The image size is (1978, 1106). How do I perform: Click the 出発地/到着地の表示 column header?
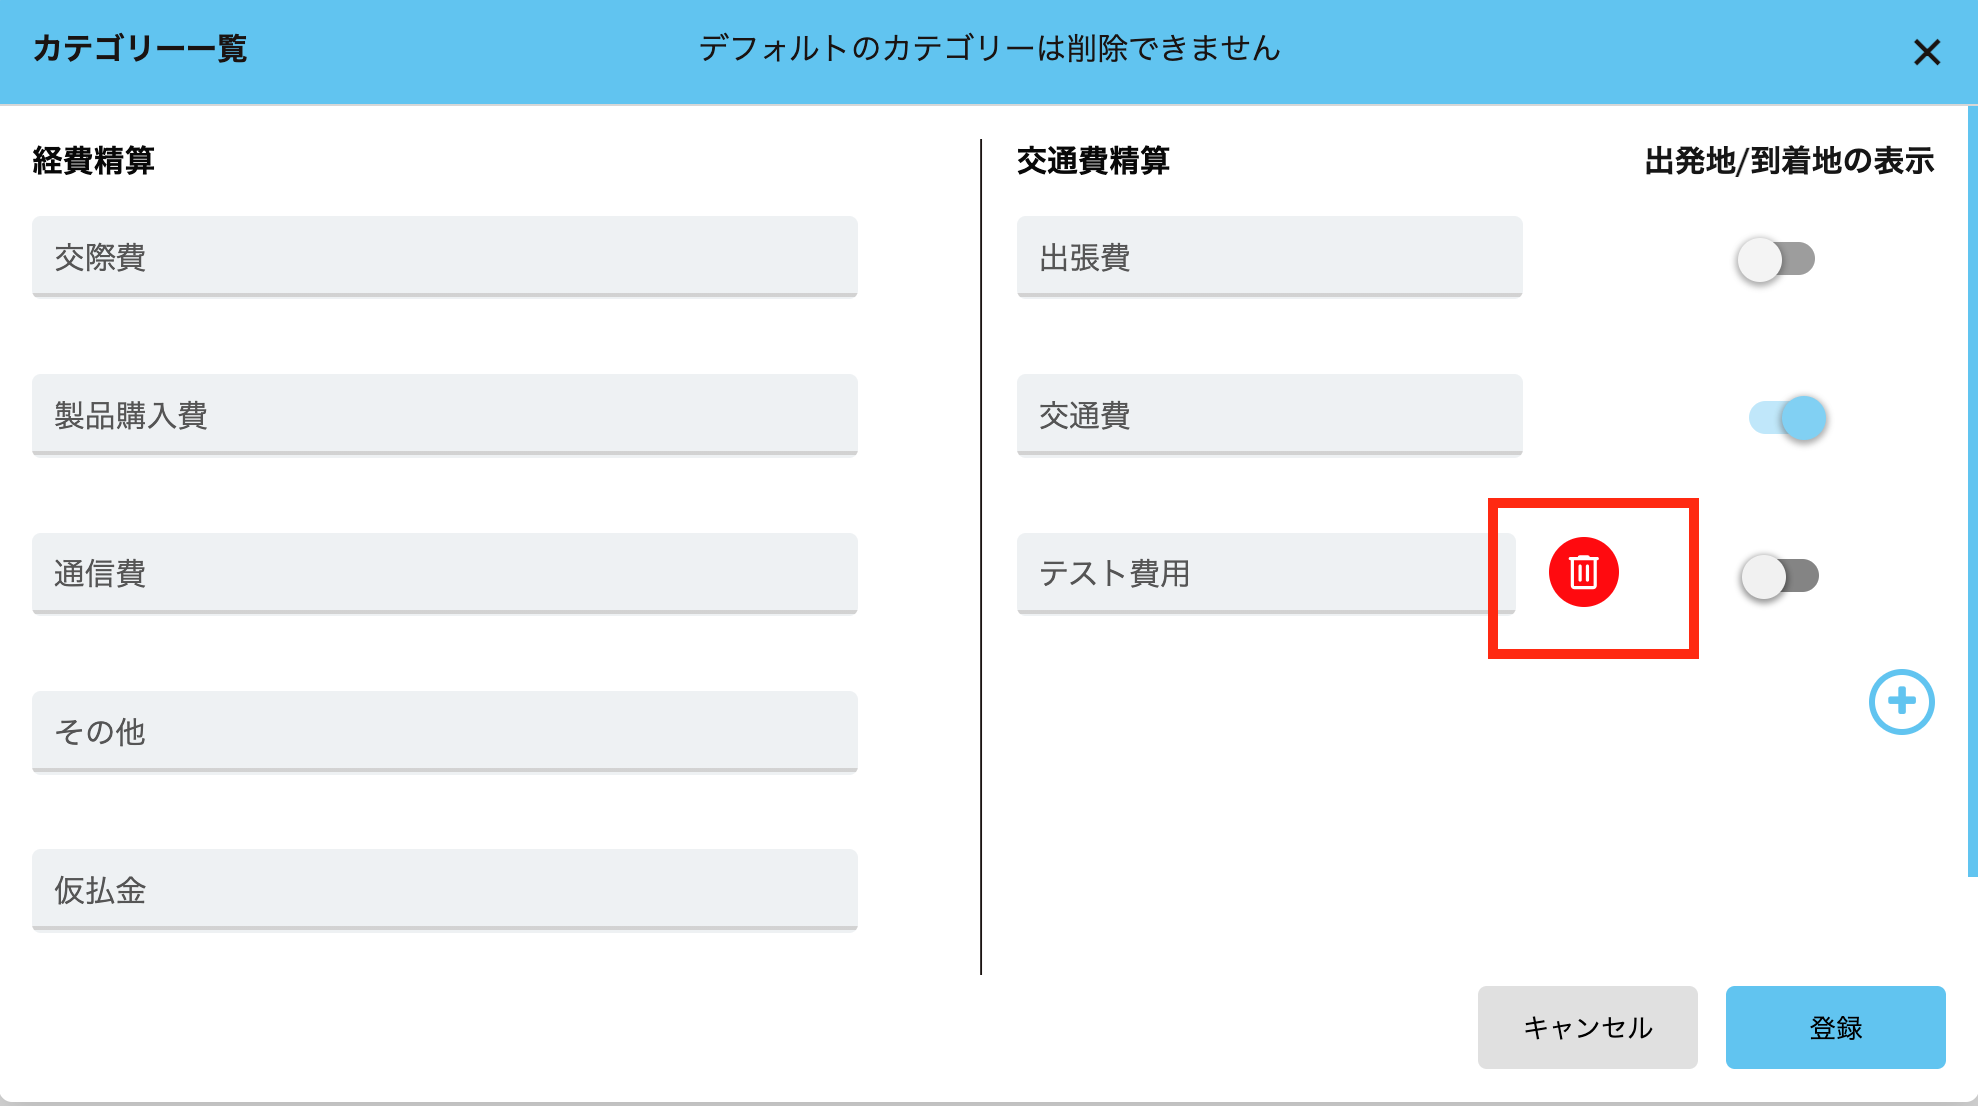[1789, 161]
